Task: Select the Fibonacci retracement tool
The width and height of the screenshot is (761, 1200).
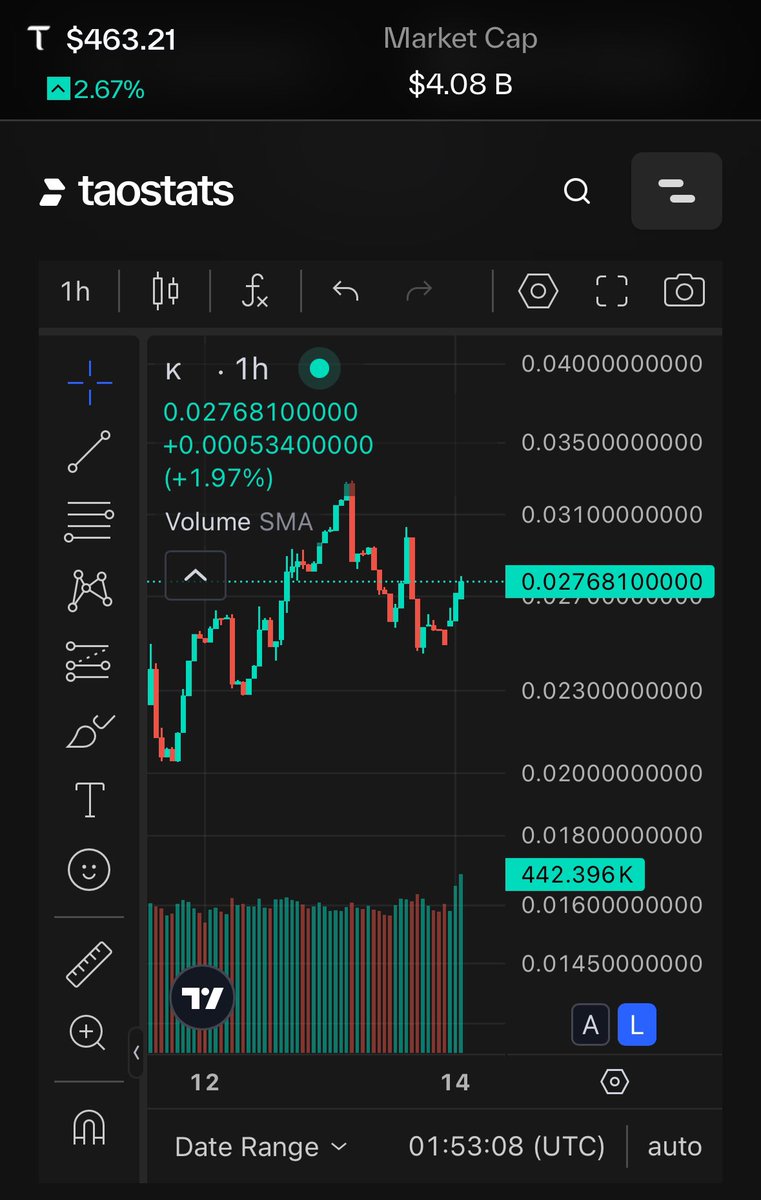Action: click(x=90, y=520)
